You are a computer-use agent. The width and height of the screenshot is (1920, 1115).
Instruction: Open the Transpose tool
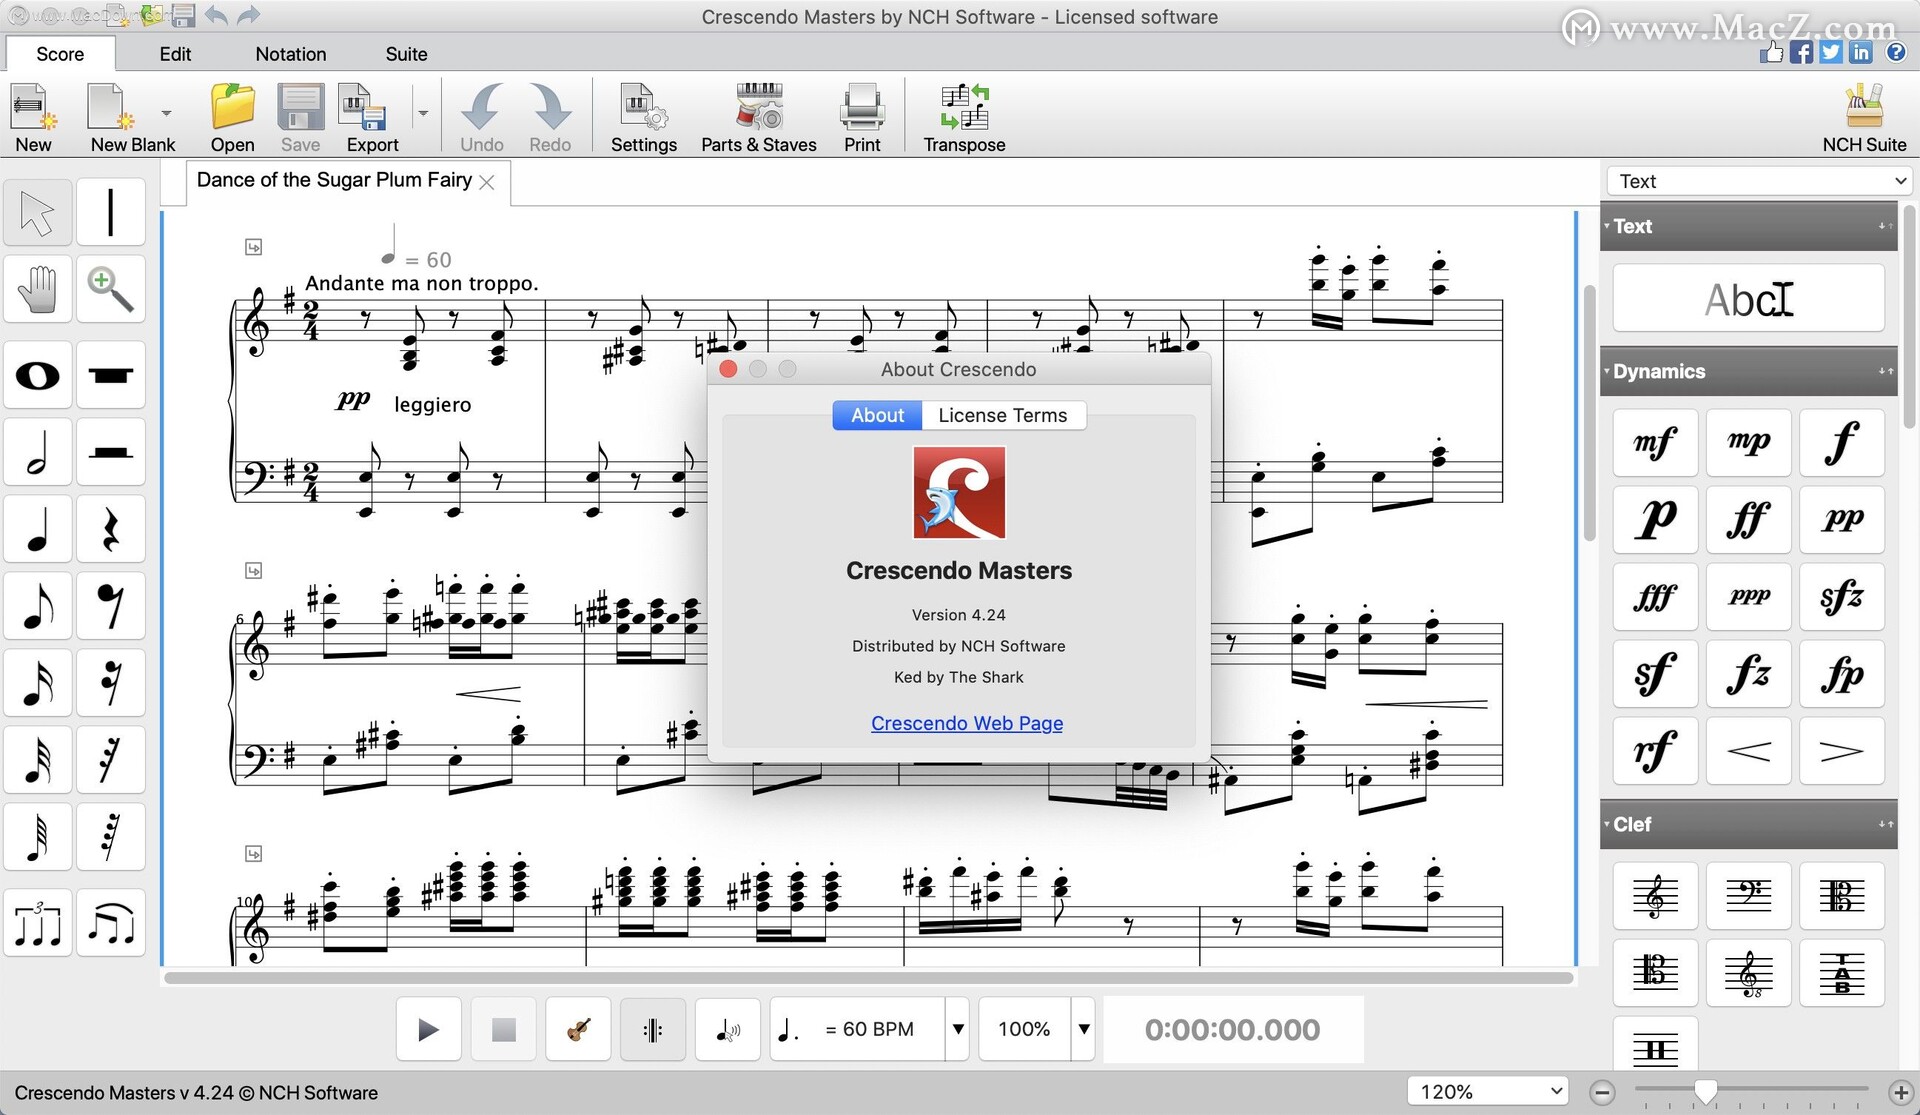pos(964,118)
